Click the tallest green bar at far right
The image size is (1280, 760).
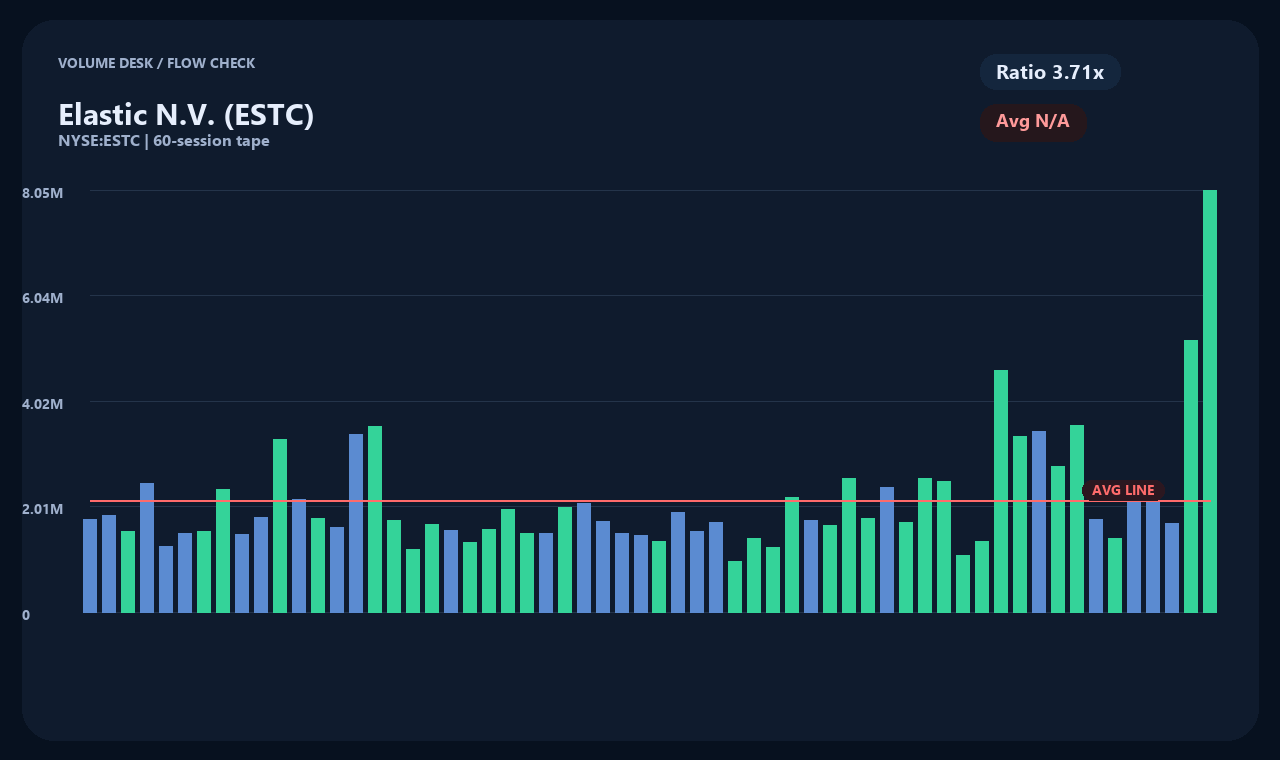pos(1210,401)
